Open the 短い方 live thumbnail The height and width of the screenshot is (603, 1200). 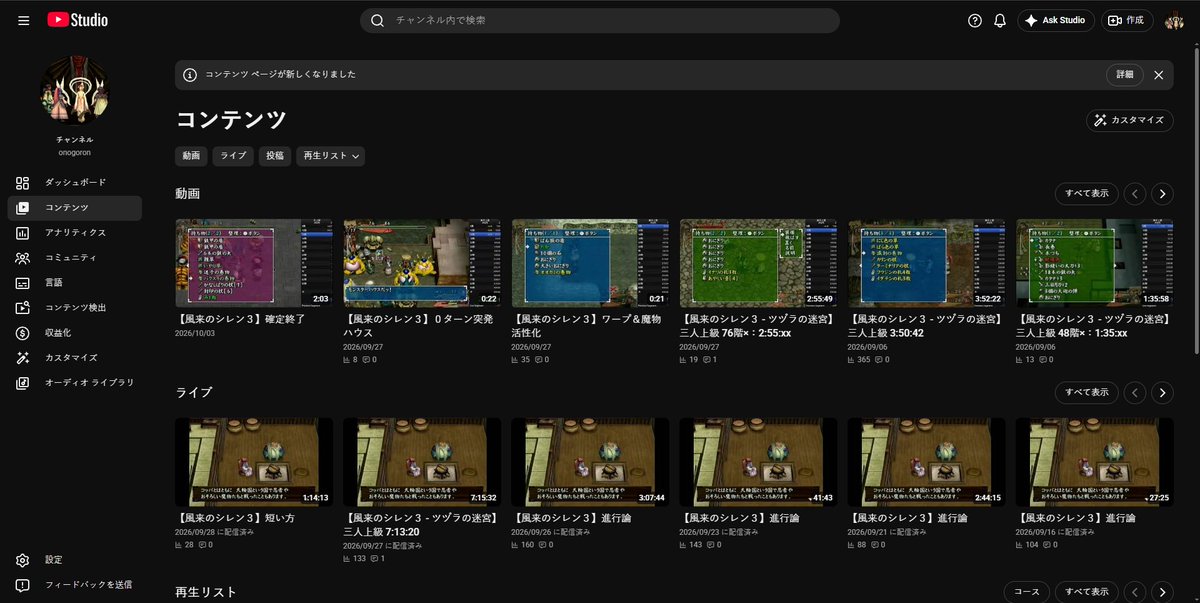[x=254, y=462]
